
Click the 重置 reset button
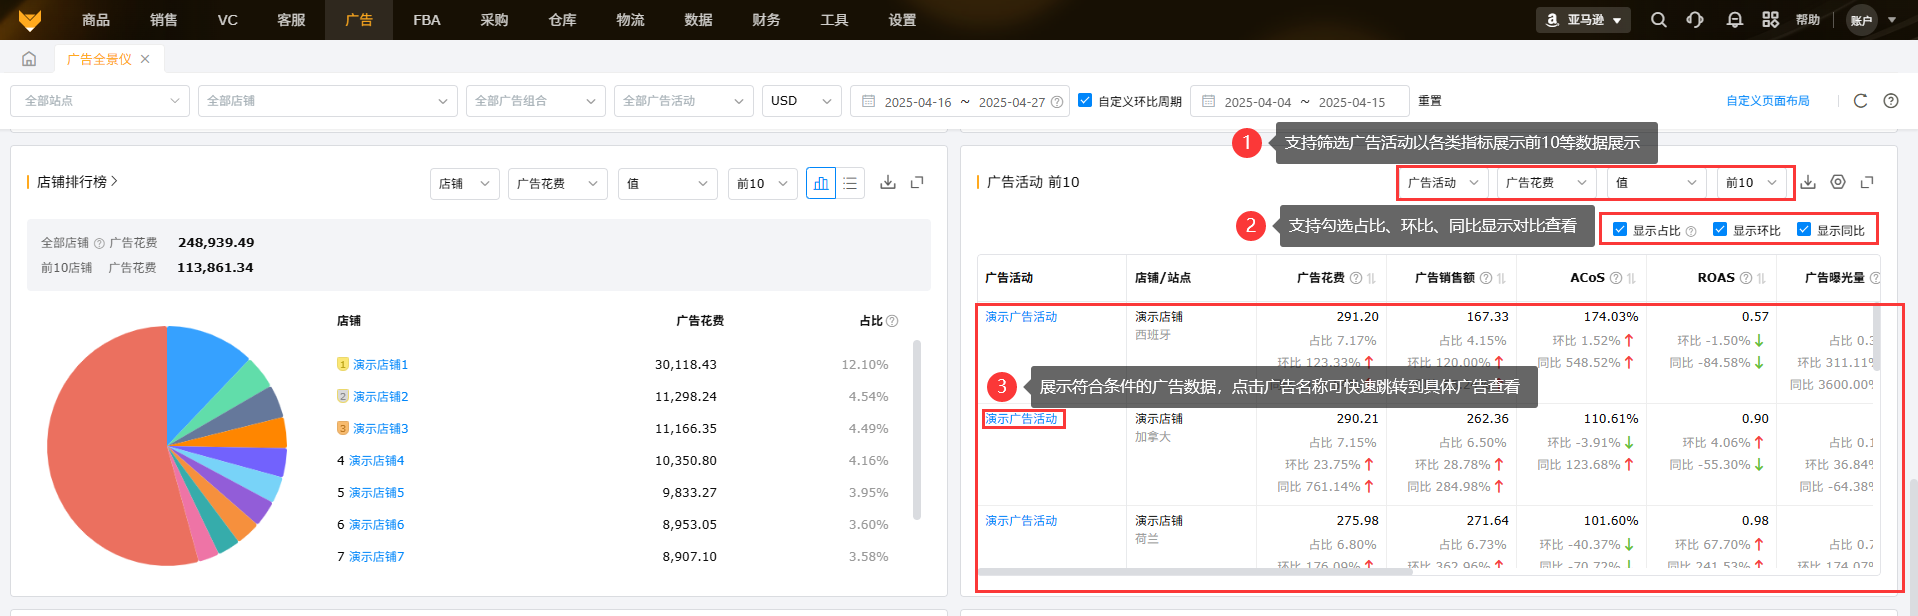tap(1430, 101)
